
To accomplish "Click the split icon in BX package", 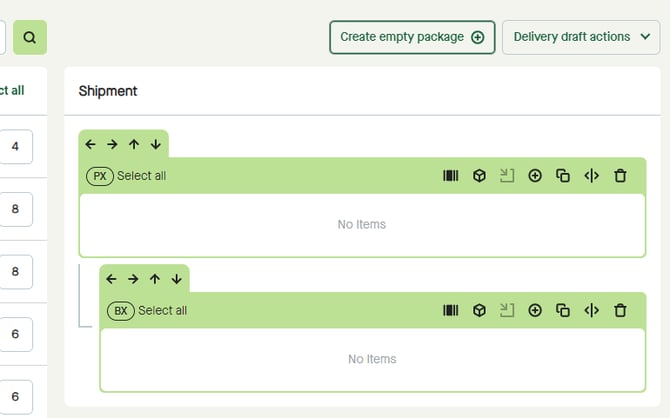I will click(x=591, y=311).
